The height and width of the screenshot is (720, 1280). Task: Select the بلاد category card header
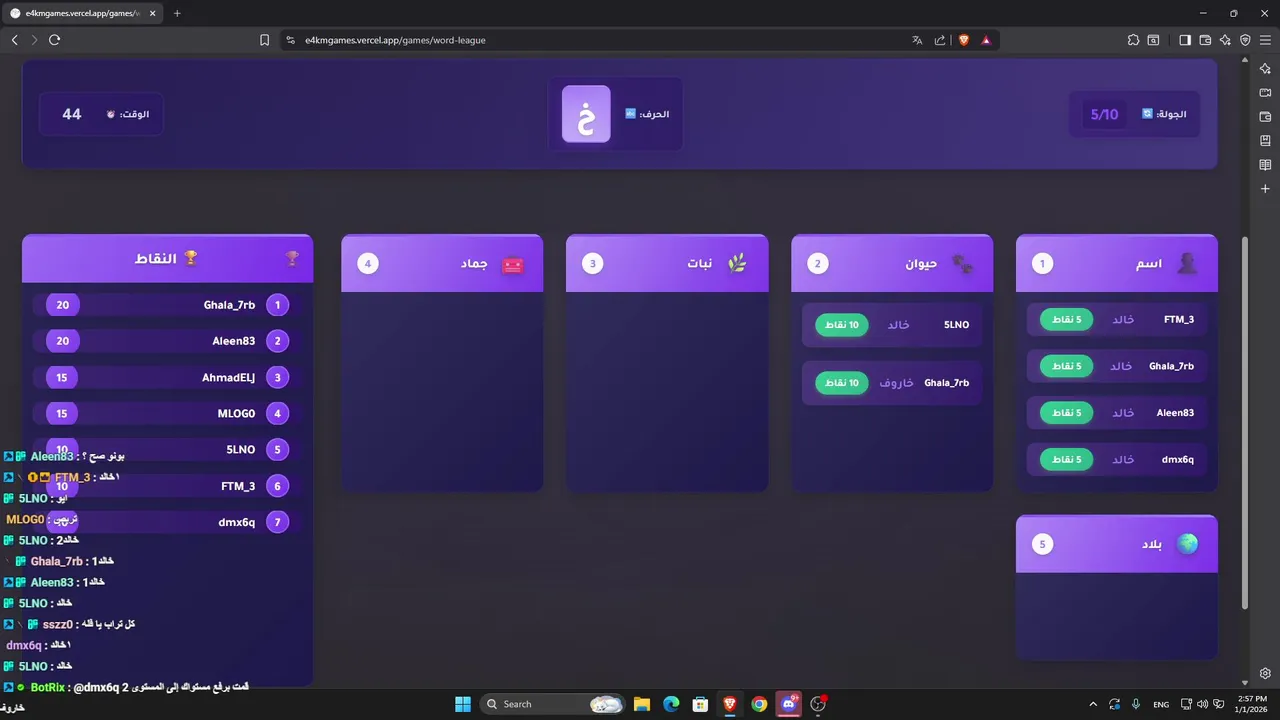coord(1117,544)
